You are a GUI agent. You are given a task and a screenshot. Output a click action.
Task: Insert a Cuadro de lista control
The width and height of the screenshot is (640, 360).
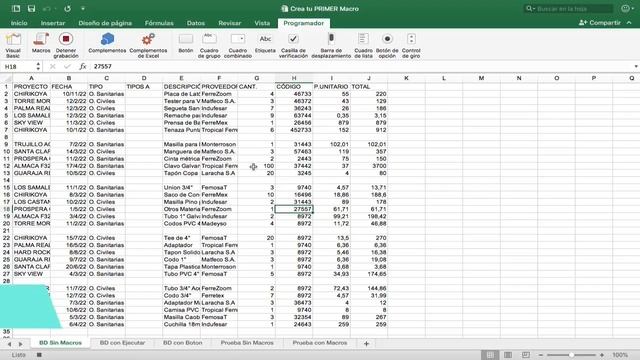coord(363,45)
